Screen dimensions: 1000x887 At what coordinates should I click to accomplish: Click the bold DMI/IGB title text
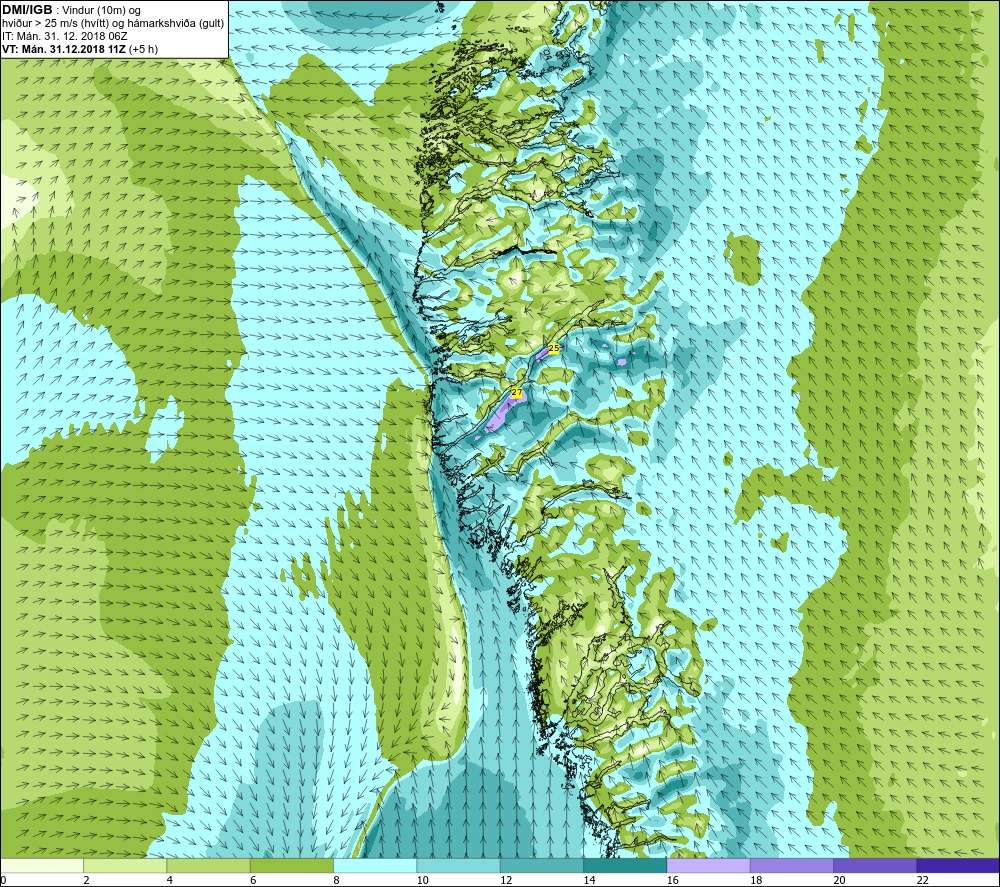click(x=27, y=10)
